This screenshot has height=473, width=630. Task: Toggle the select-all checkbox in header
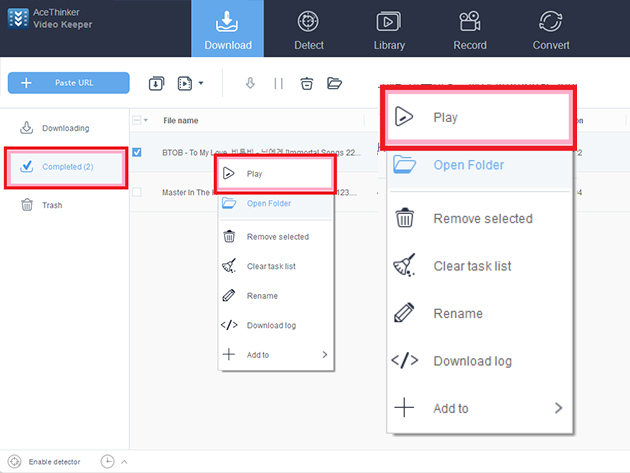[x=137, y=120]
